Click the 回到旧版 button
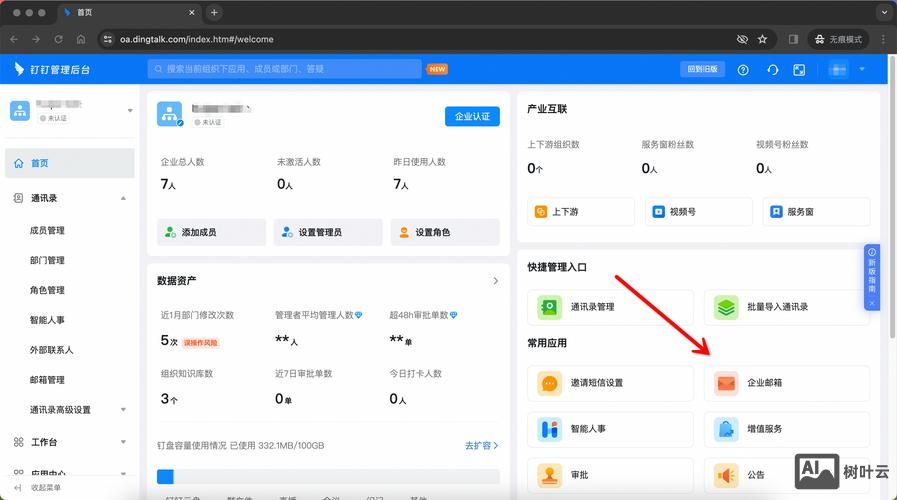Image resolution: width=897 pixels, height=500 pixels. 701,69
